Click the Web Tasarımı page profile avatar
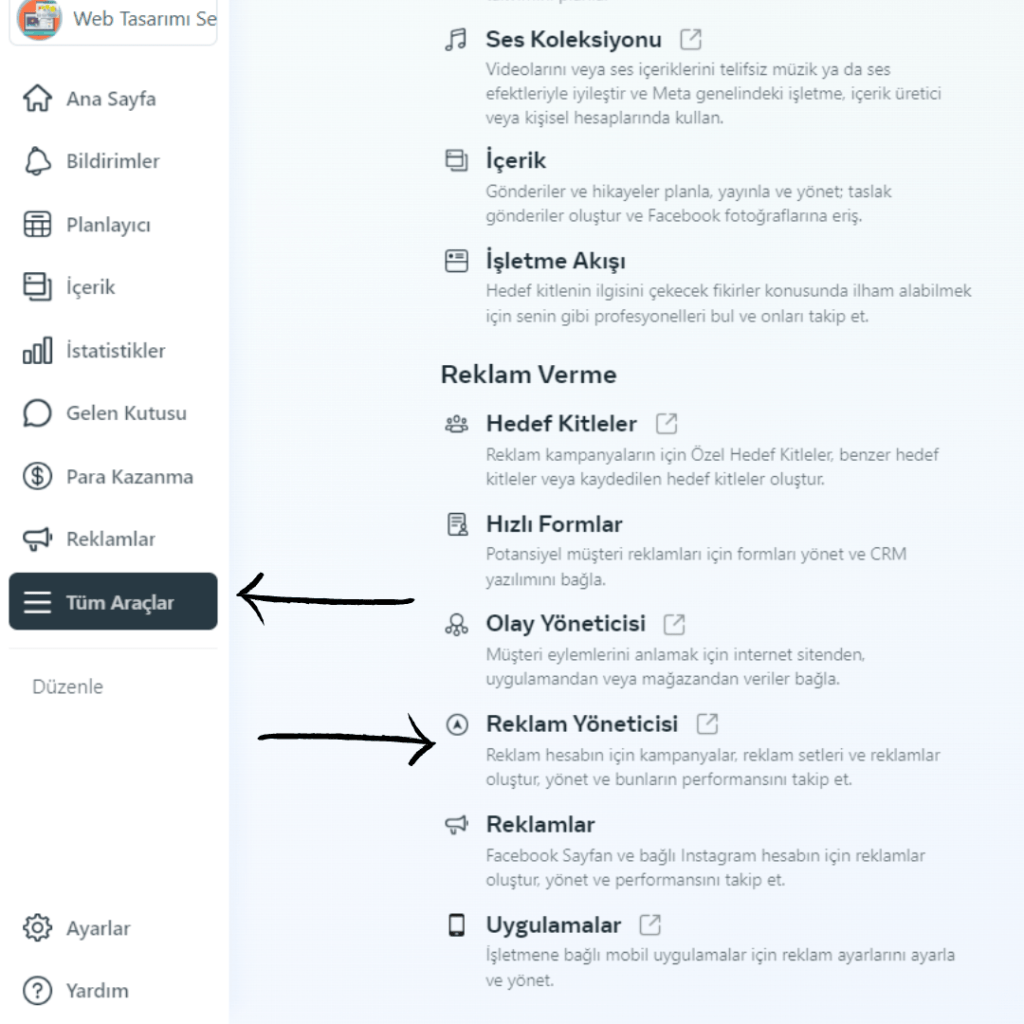 (x=39, y=19)
